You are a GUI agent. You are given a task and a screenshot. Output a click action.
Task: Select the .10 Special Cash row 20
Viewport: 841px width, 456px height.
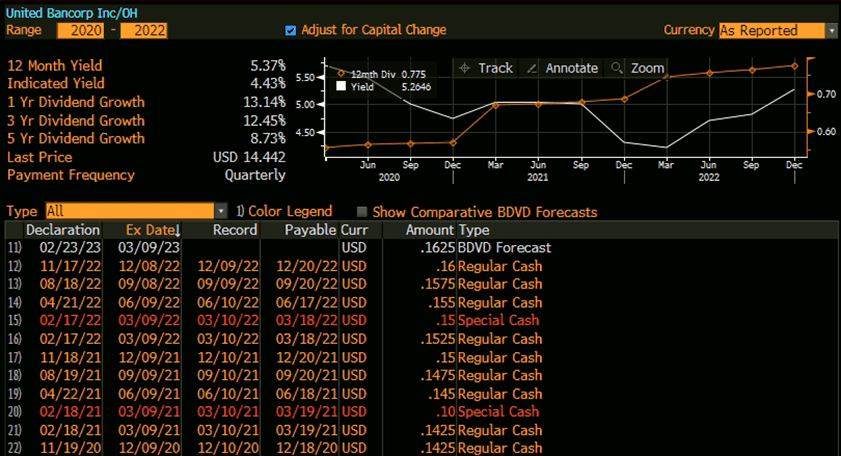click(421, 411)
